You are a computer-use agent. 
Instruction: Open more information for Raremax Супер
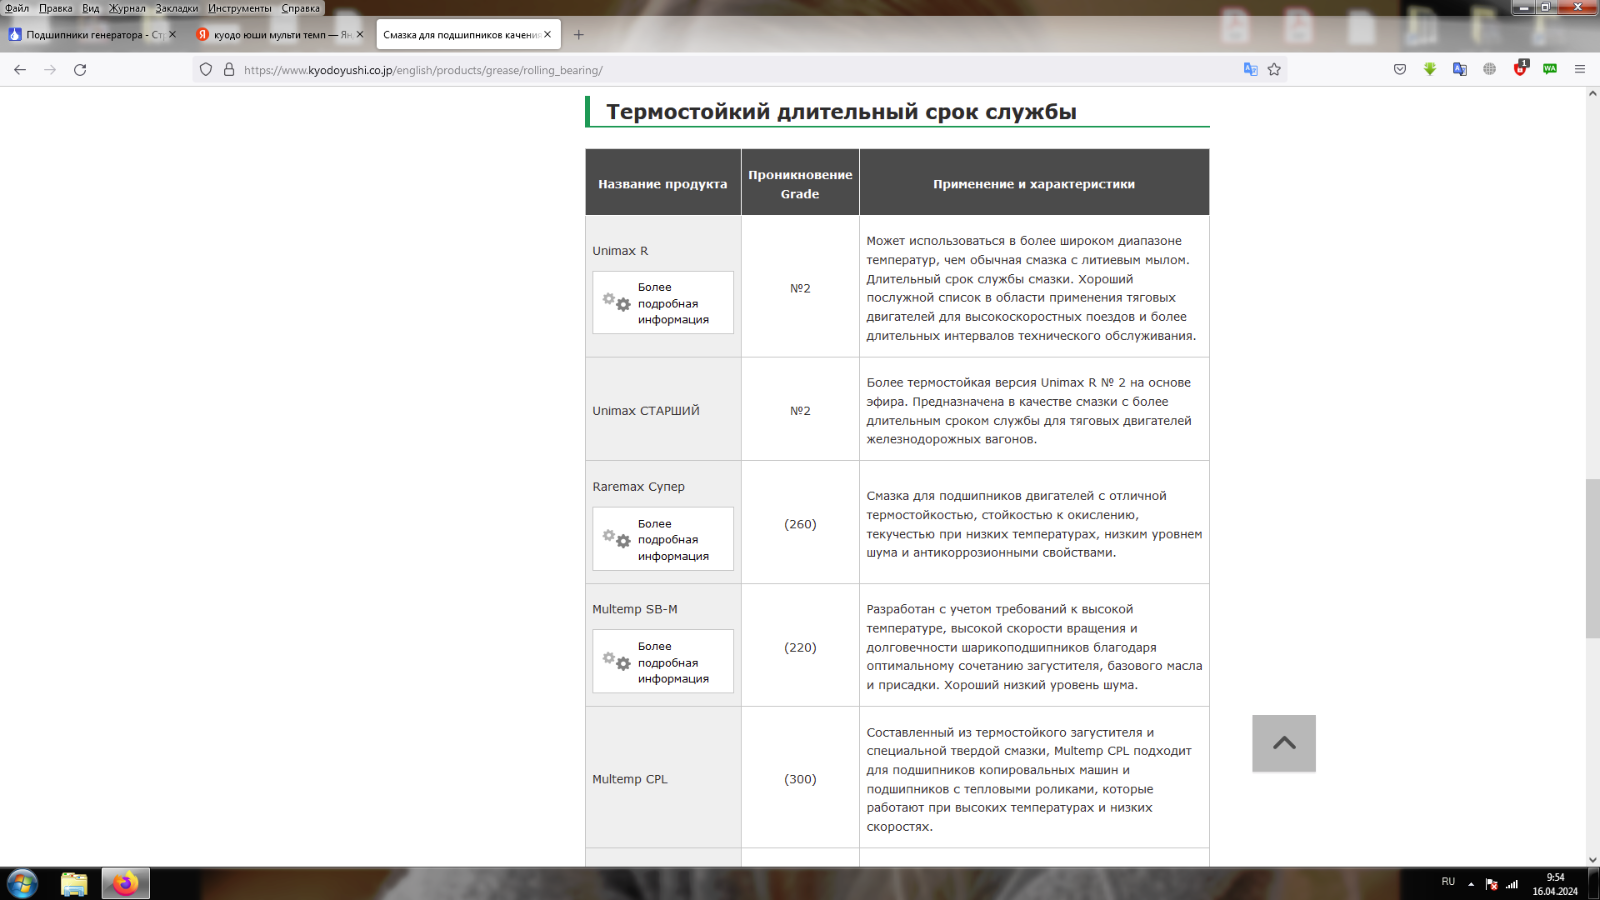(x=663, y=539)
